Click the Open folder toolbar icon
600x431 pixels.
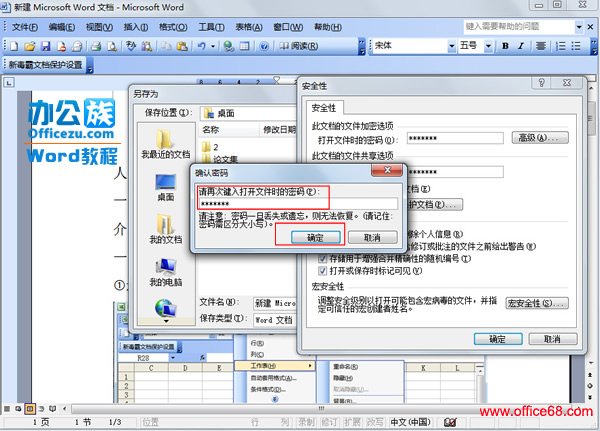click(x=30, y=46)
